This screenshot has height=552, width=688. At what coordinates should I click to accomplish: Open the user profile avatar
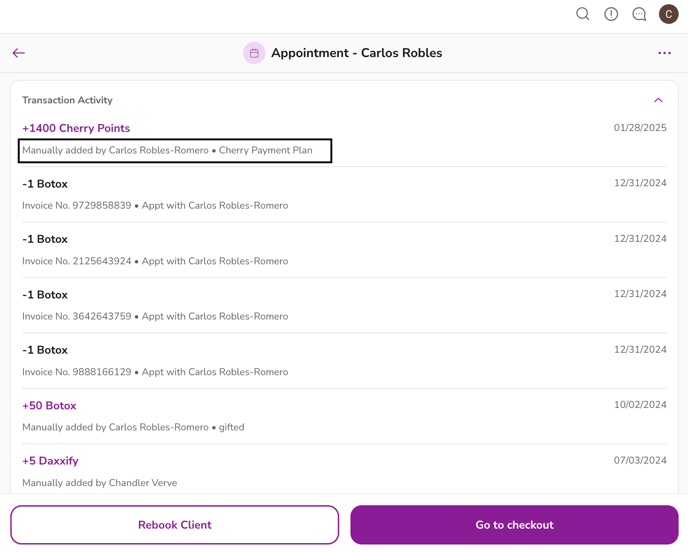click(x=668, y=14)
